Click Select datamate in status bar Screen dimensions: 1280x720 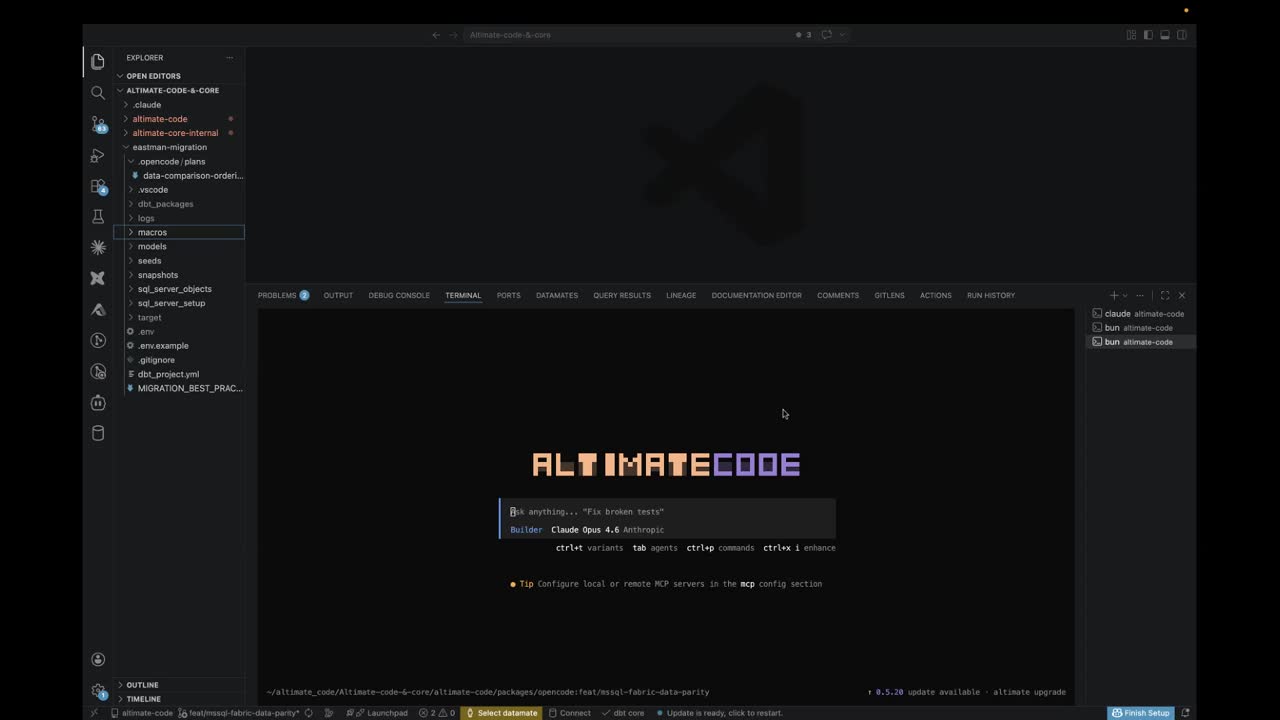(501, 713)
